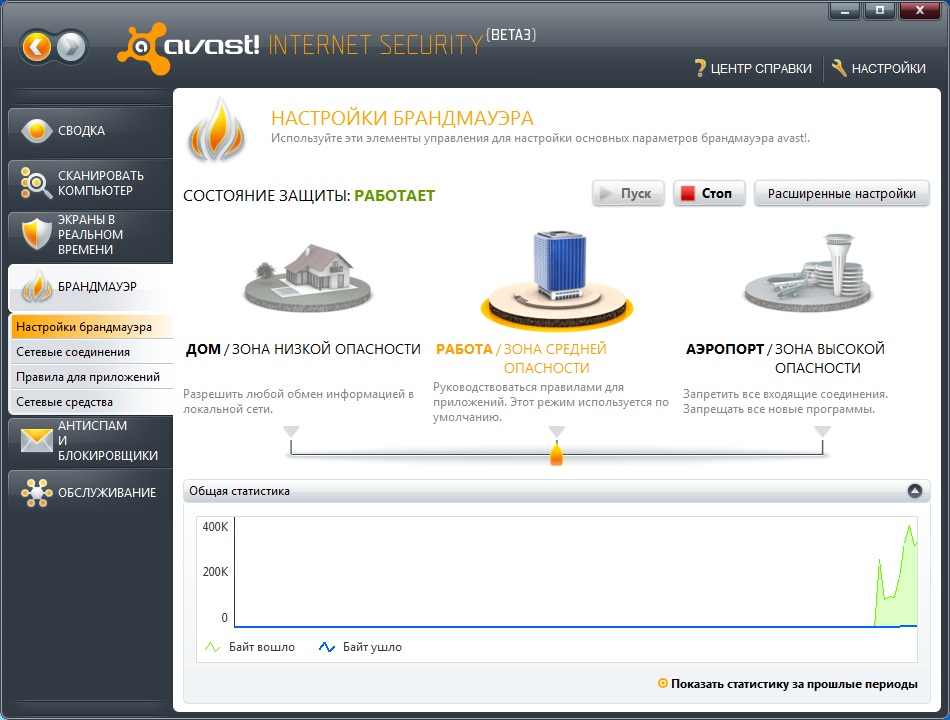This screenshot has height=720, width=950.
Task: Click the blue Байт ушло legend icon
Action: point(327,647)
